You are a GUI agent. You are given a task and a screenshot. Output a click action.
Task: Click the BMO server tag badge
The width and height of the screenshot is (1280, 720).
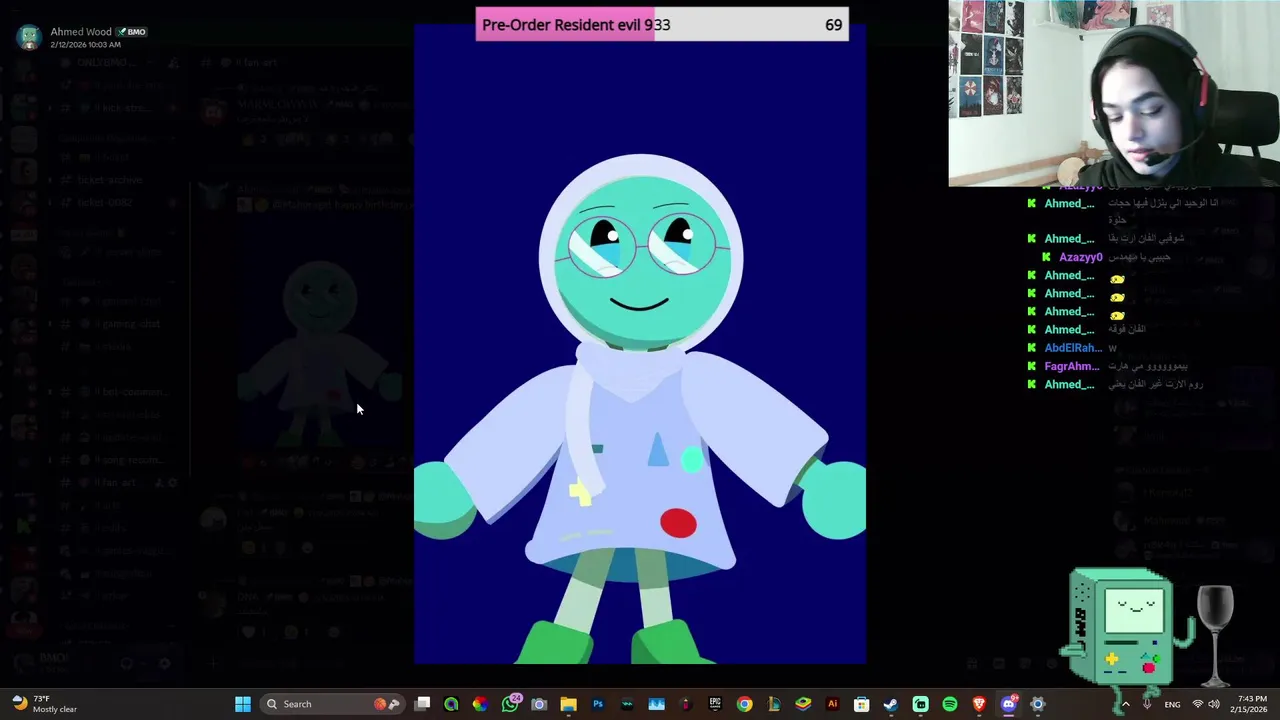click(x=132, y=32)
